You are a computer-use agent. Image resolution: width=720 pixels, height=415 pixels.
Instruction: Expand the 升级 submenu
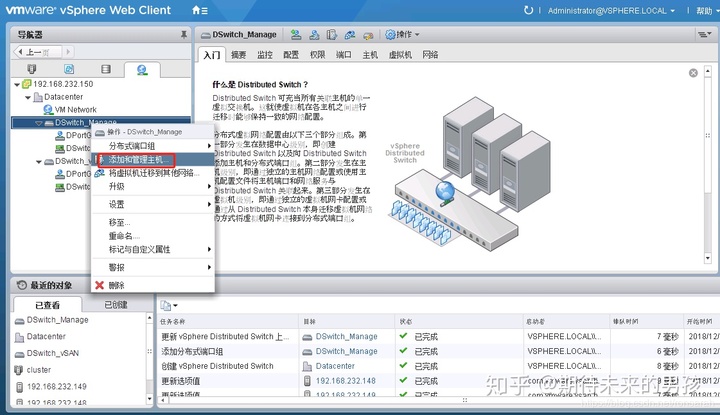click(153, 186)
